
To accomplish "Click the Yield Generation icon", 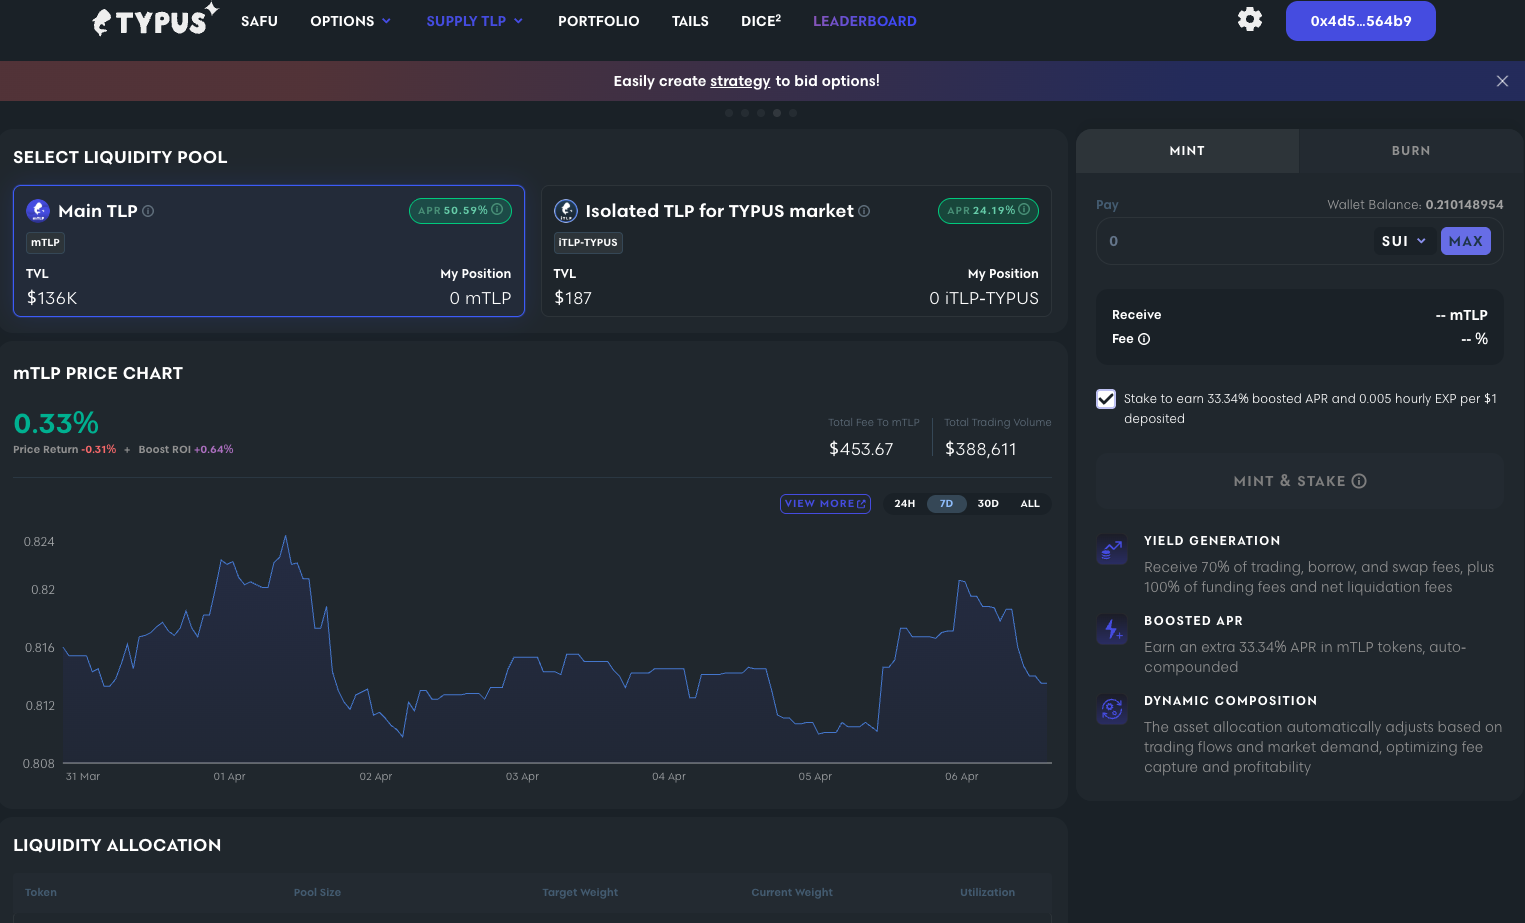I will point(1112,549).
